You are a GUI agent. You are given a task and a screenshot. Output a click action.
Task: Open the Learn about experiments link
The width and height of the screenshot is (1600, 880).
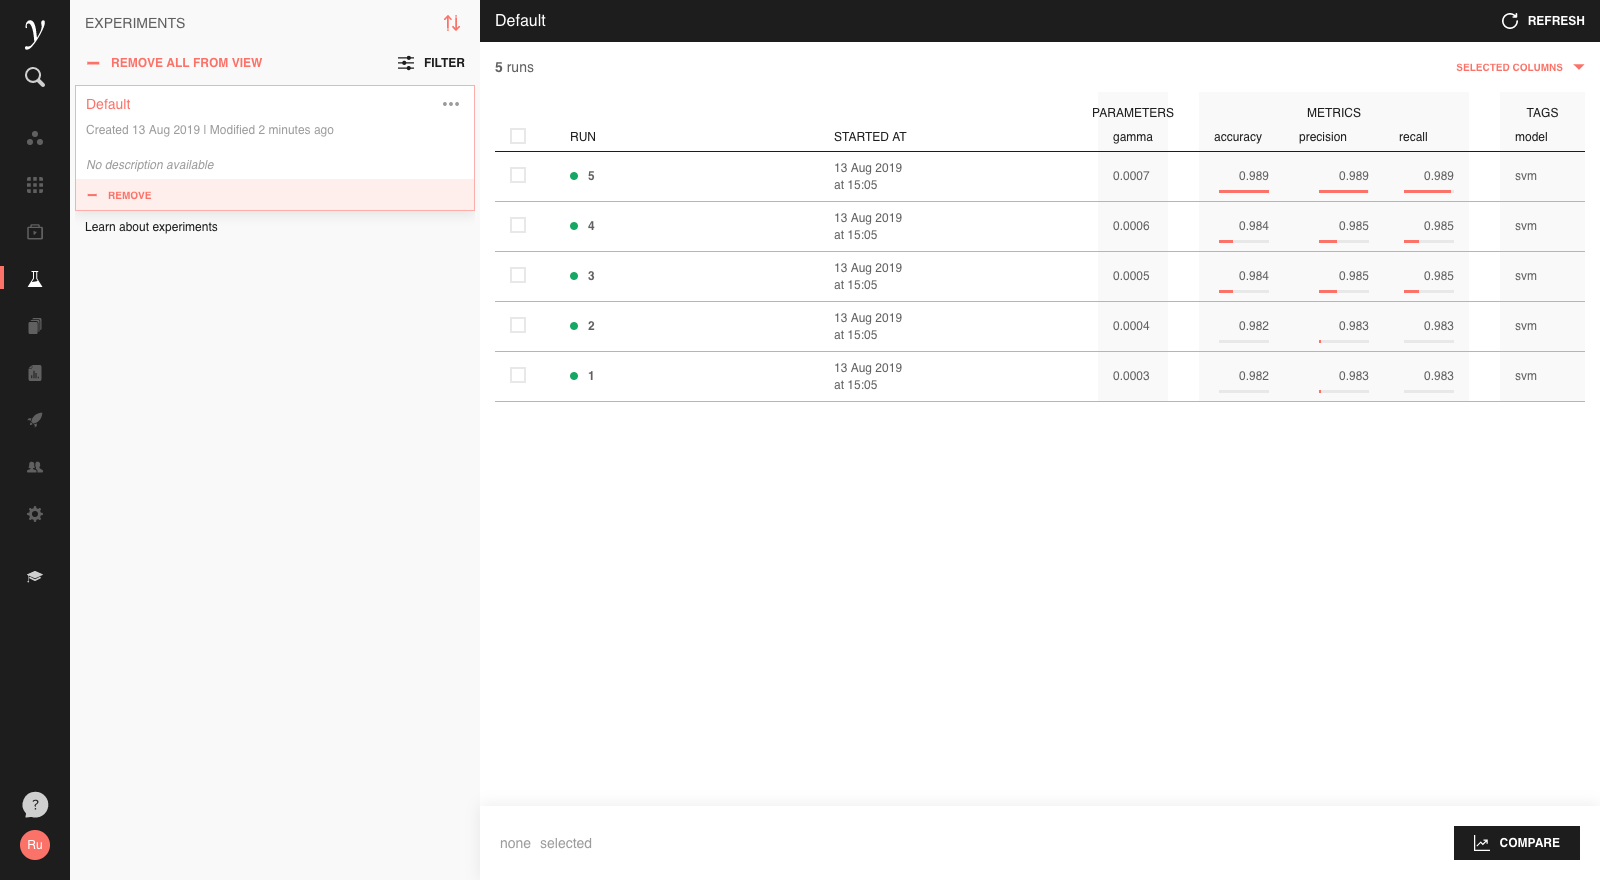[151, 227]
